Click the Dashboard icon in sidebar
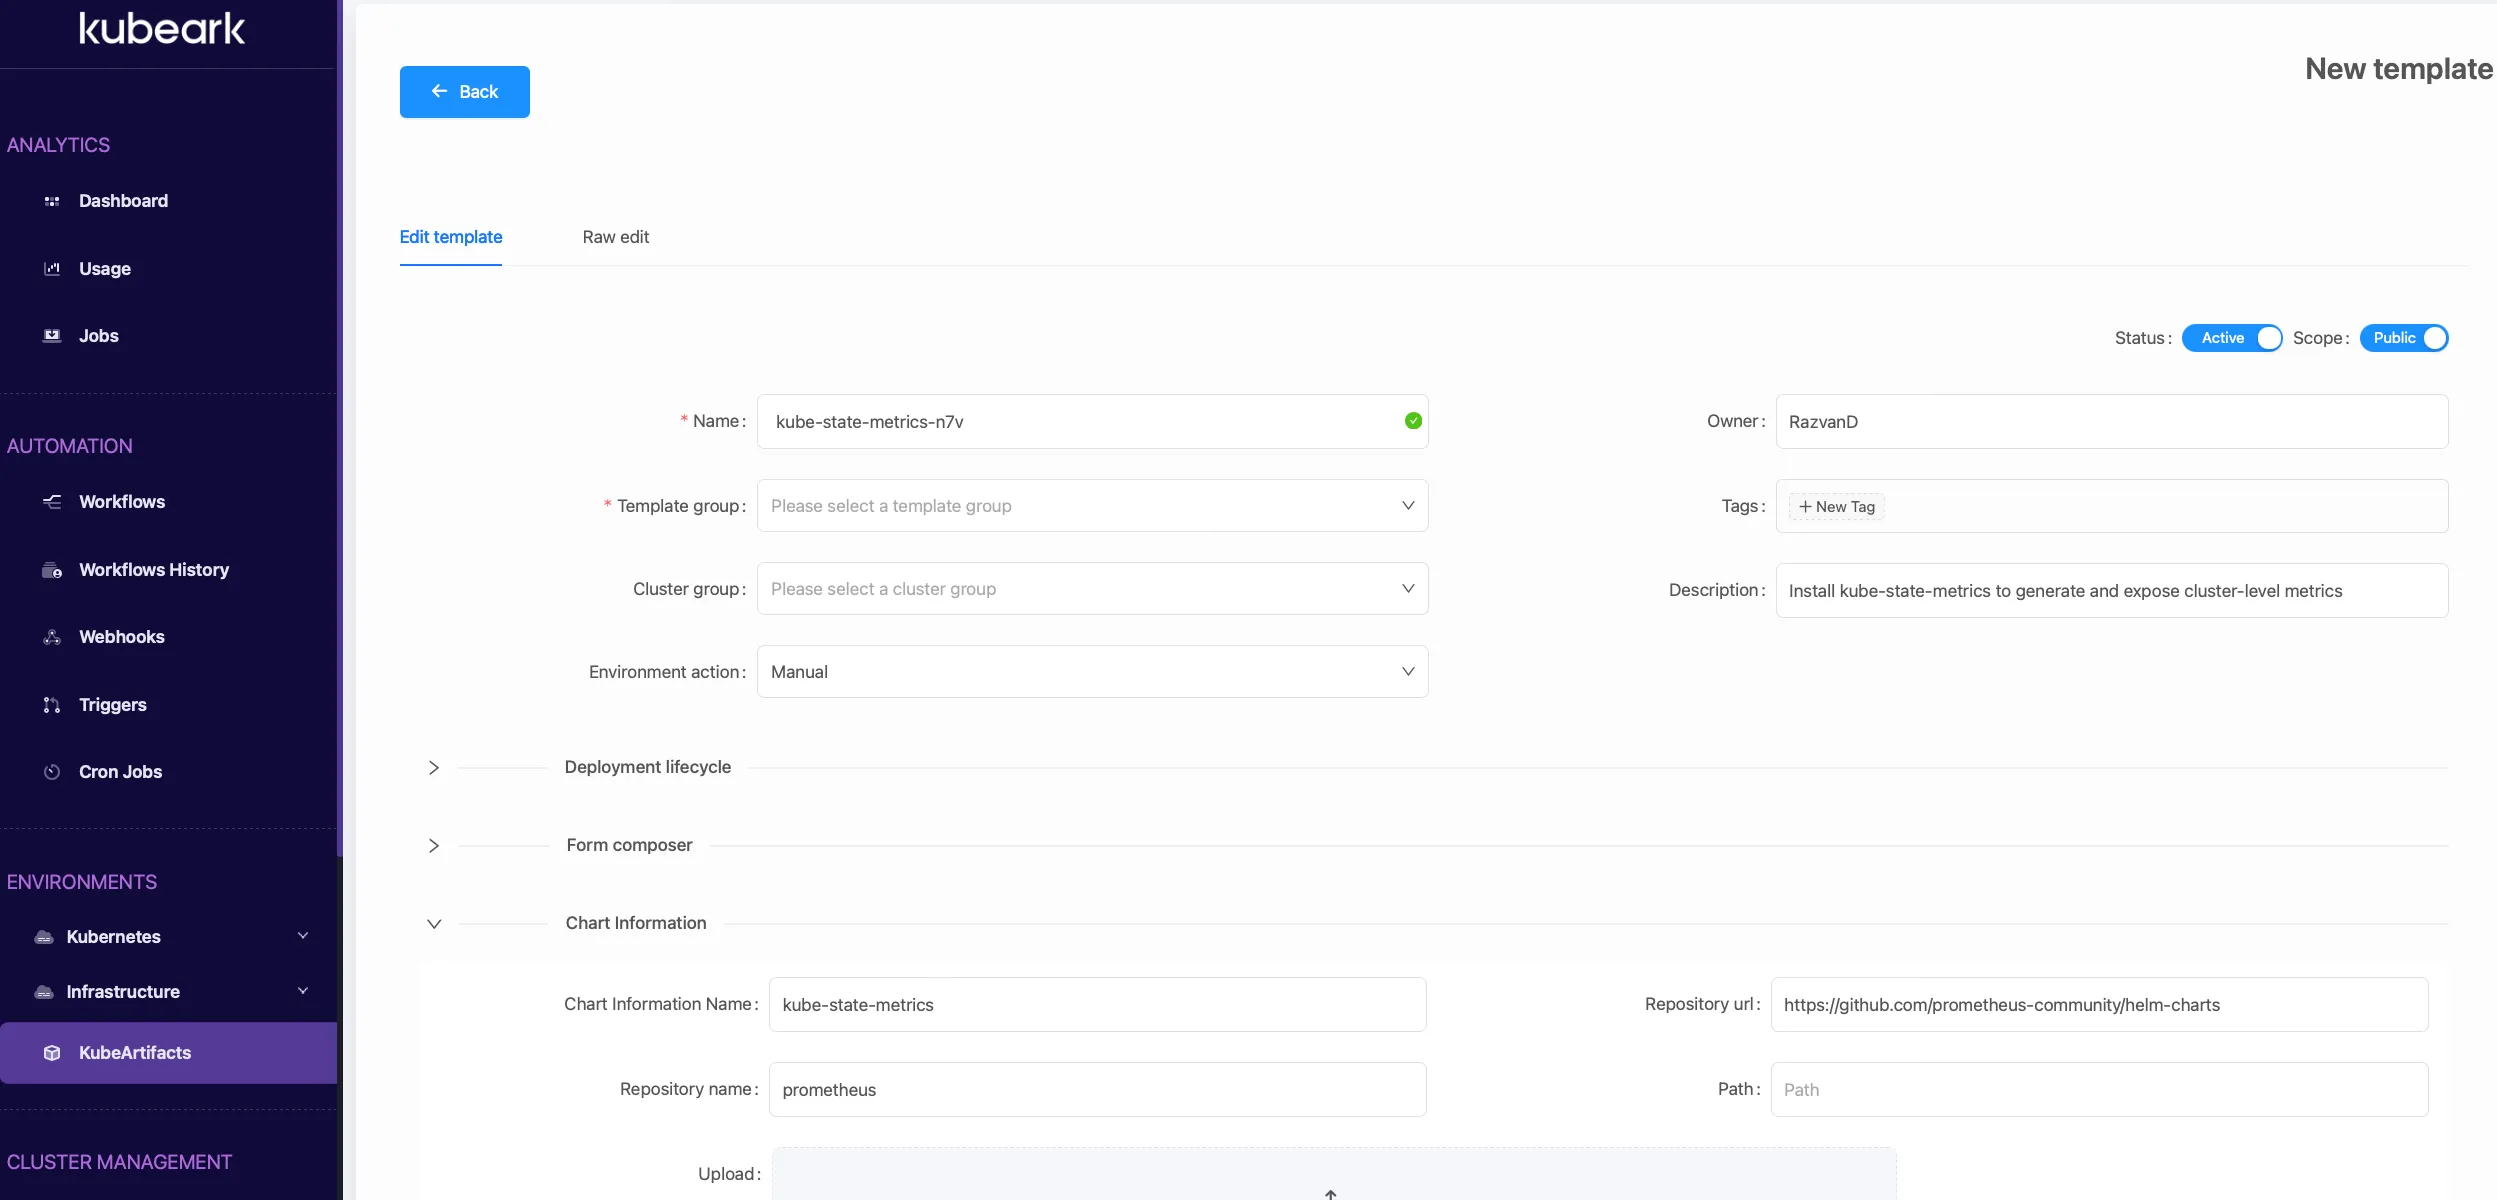This screenshot has width=2497, height=1200. pos(52,201)
